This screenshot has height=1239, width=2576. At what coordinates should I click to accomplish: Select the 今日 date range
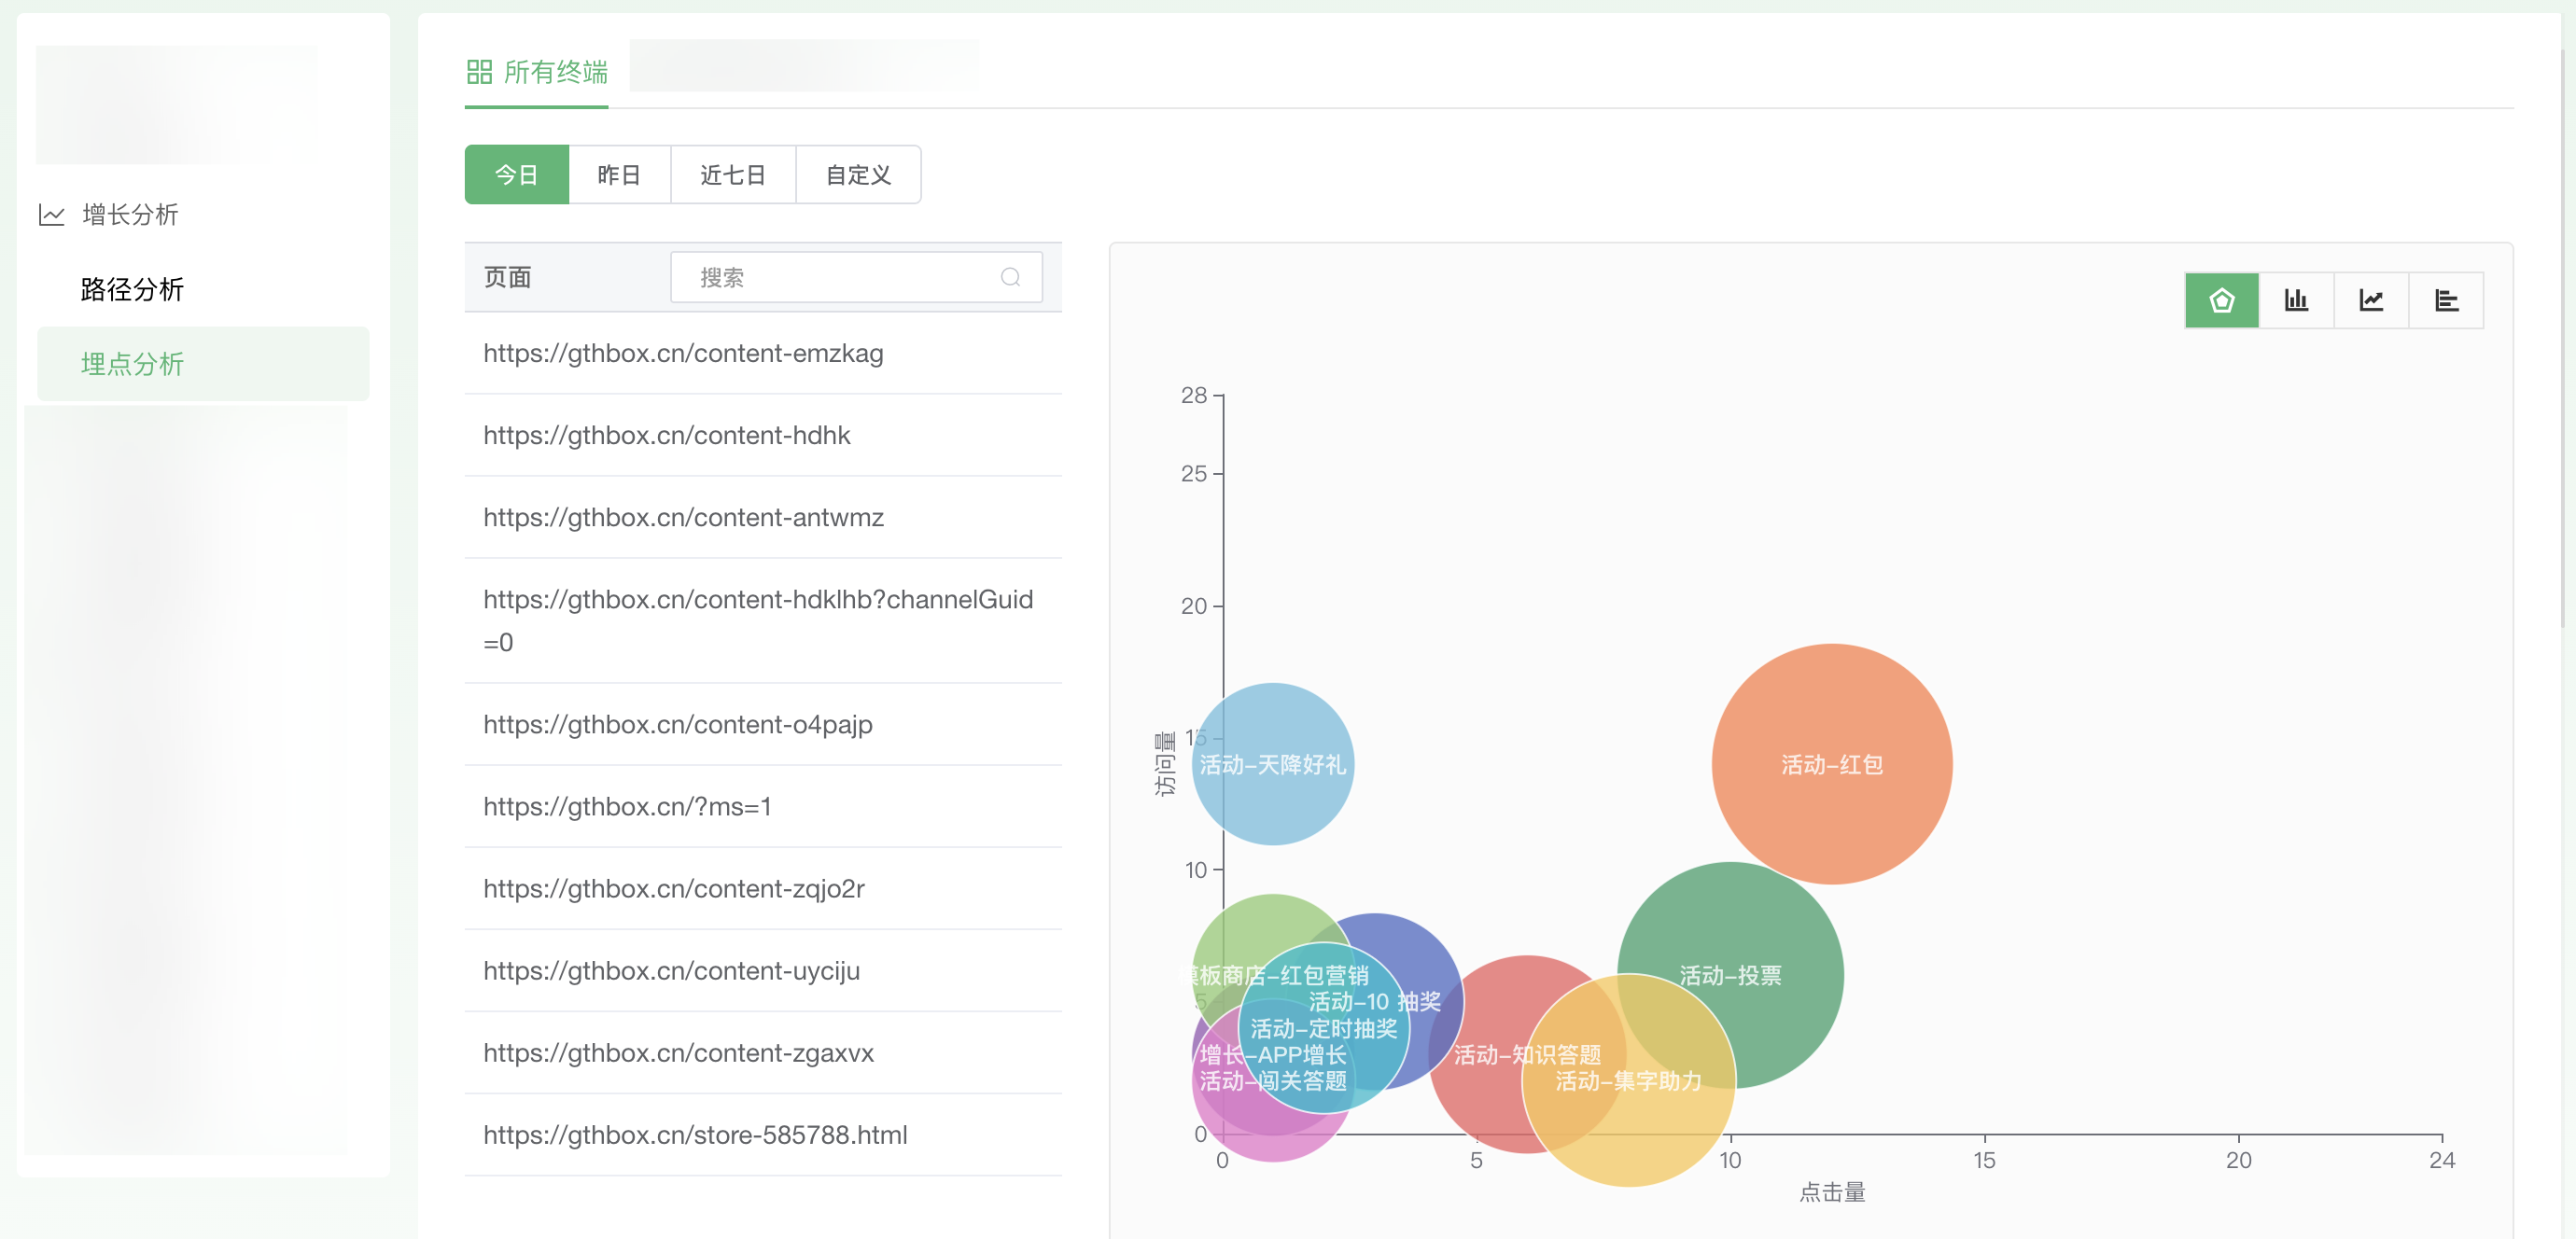516,175
